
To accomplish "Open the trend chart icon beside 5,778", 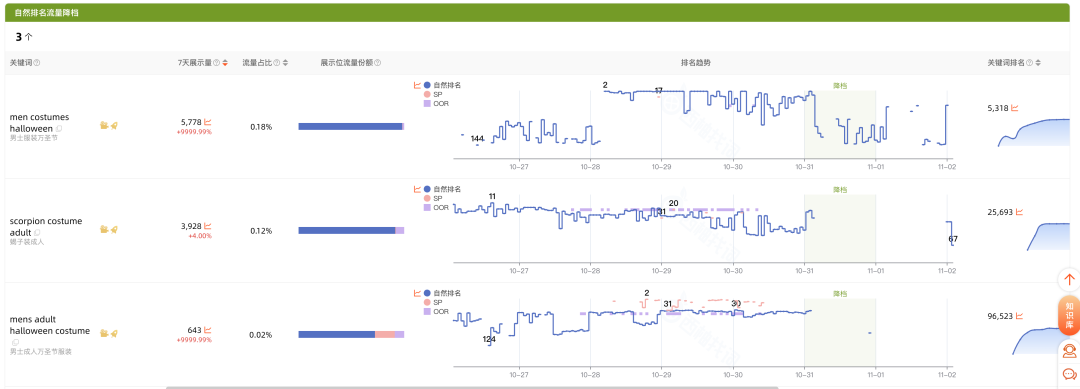I will pyautogui.click(x=207, y=122).
